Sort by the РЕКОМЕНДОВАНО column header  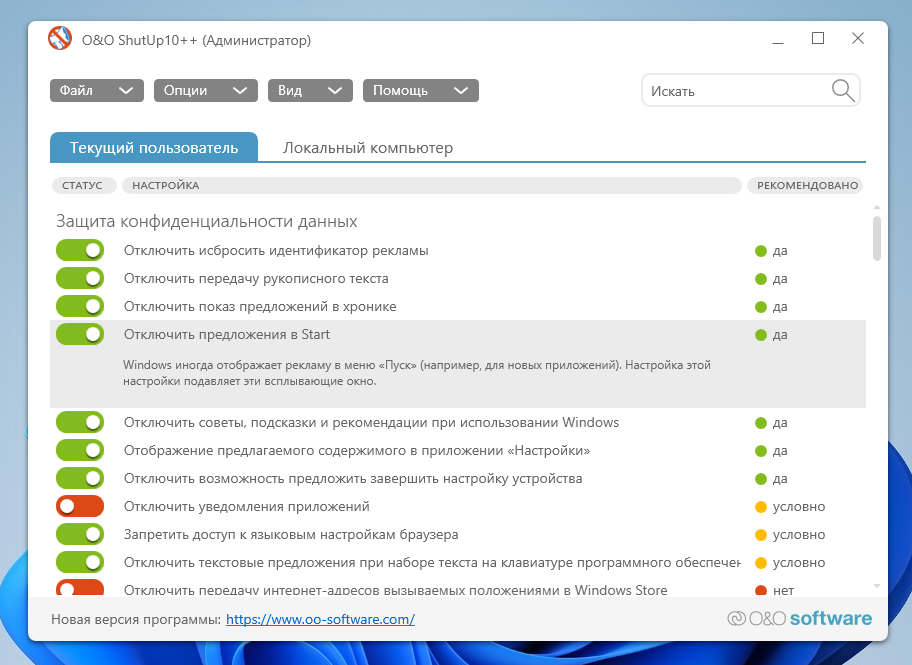[x=807, y=186]
